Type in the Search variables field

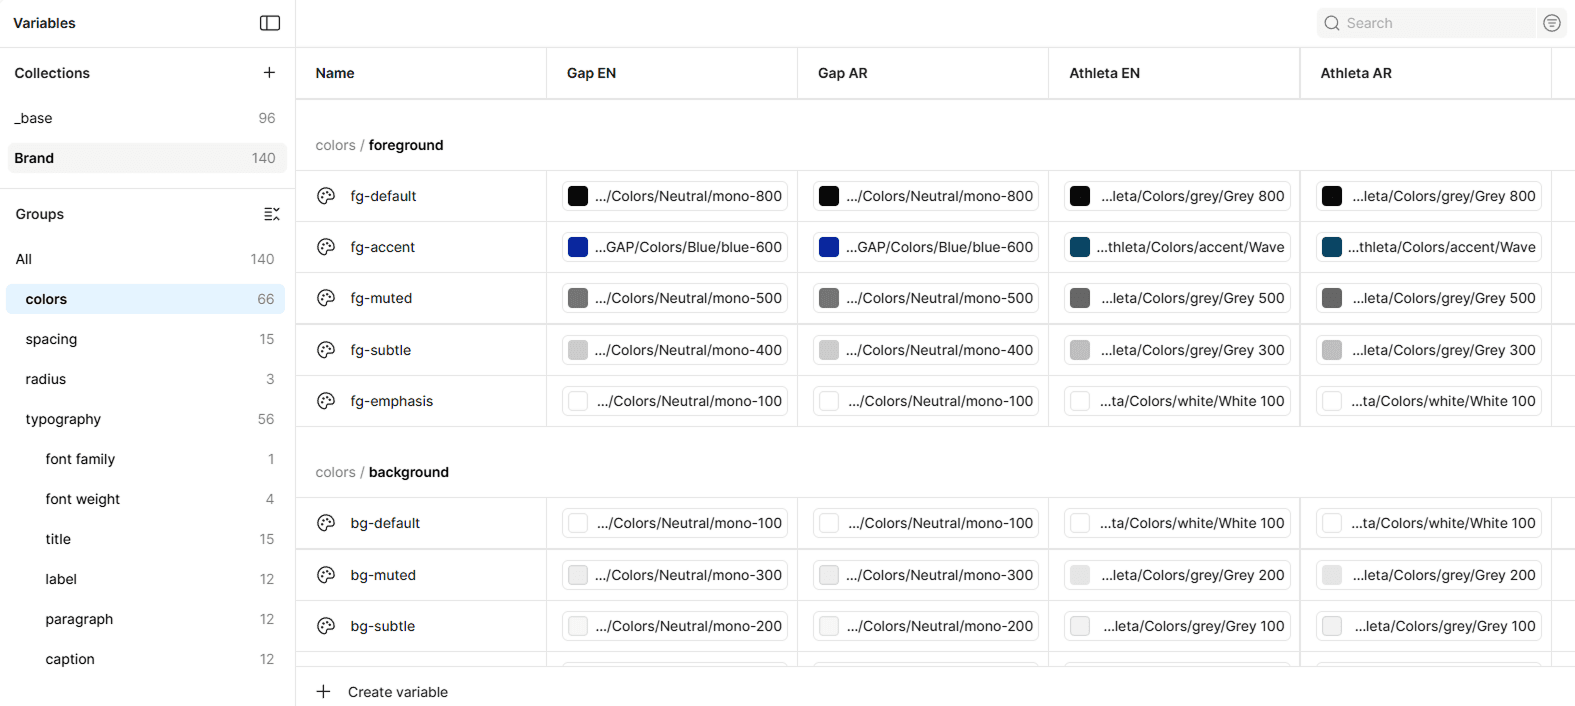1426,23
